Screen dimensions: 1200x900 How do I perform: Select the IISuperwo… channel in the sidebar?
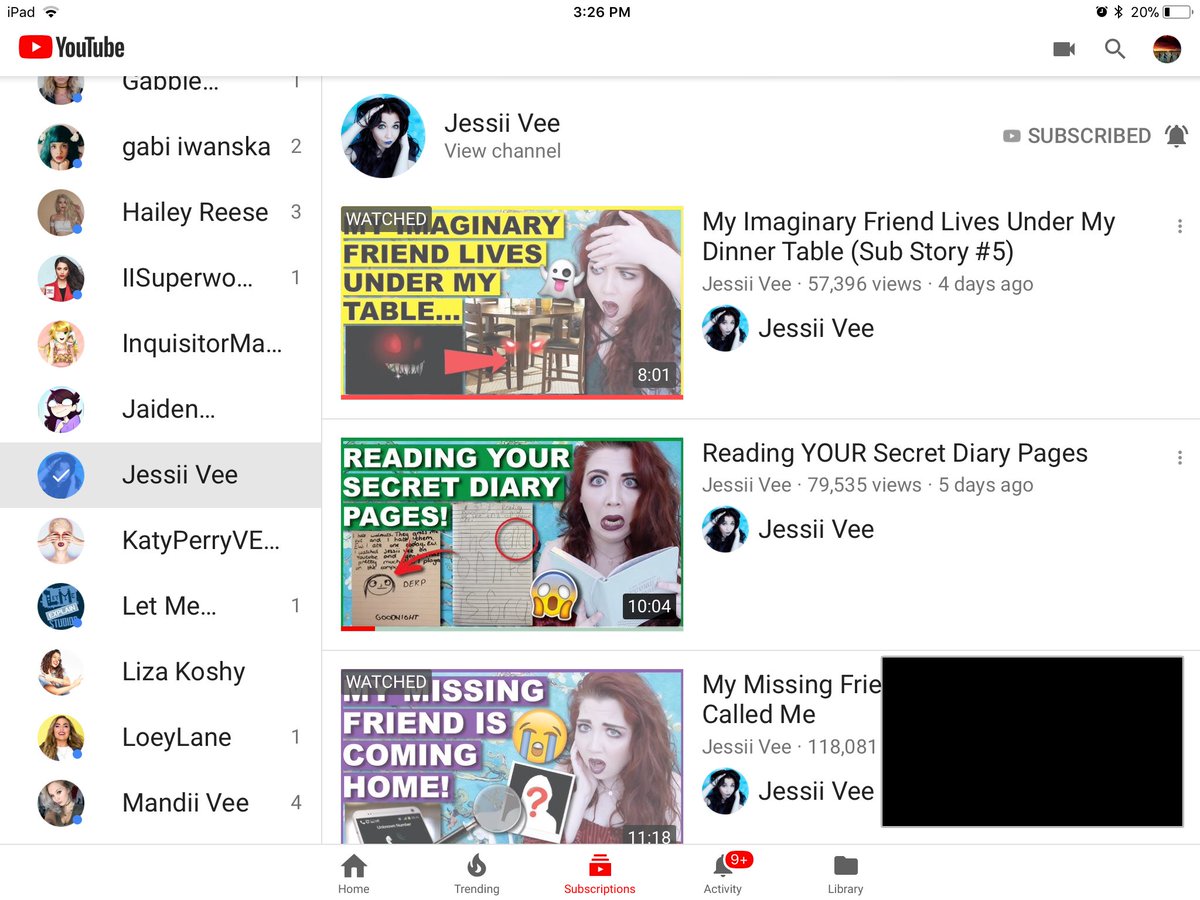click(x=160, y=278)
